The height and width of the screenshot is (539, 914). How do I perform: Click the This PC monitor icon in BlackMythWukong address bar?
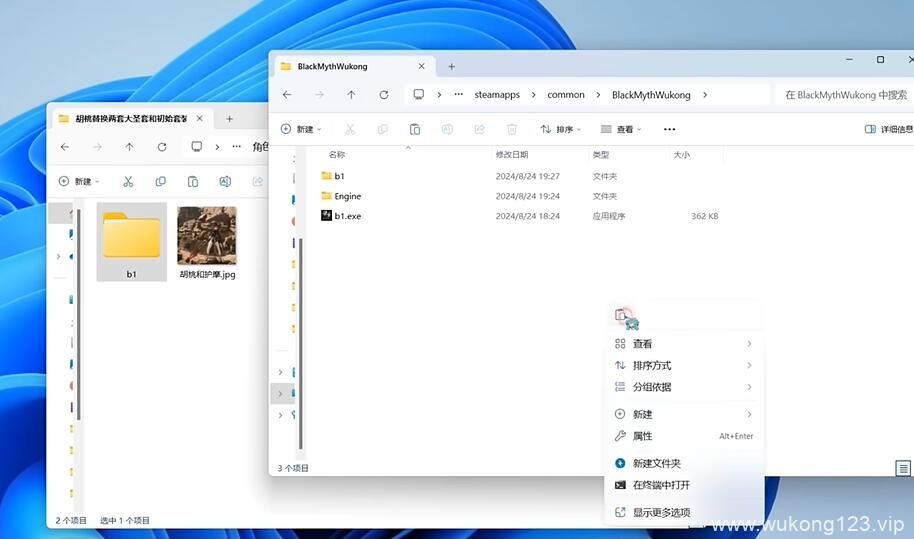click(x=419, y=94)
